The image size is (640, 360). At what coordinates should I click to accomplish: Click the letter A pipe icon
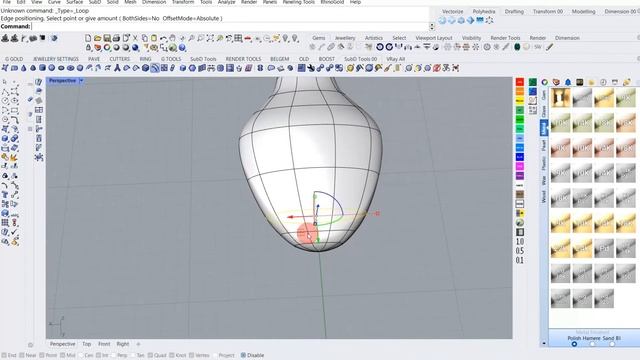pyautogui.click(x=117, y=68)
